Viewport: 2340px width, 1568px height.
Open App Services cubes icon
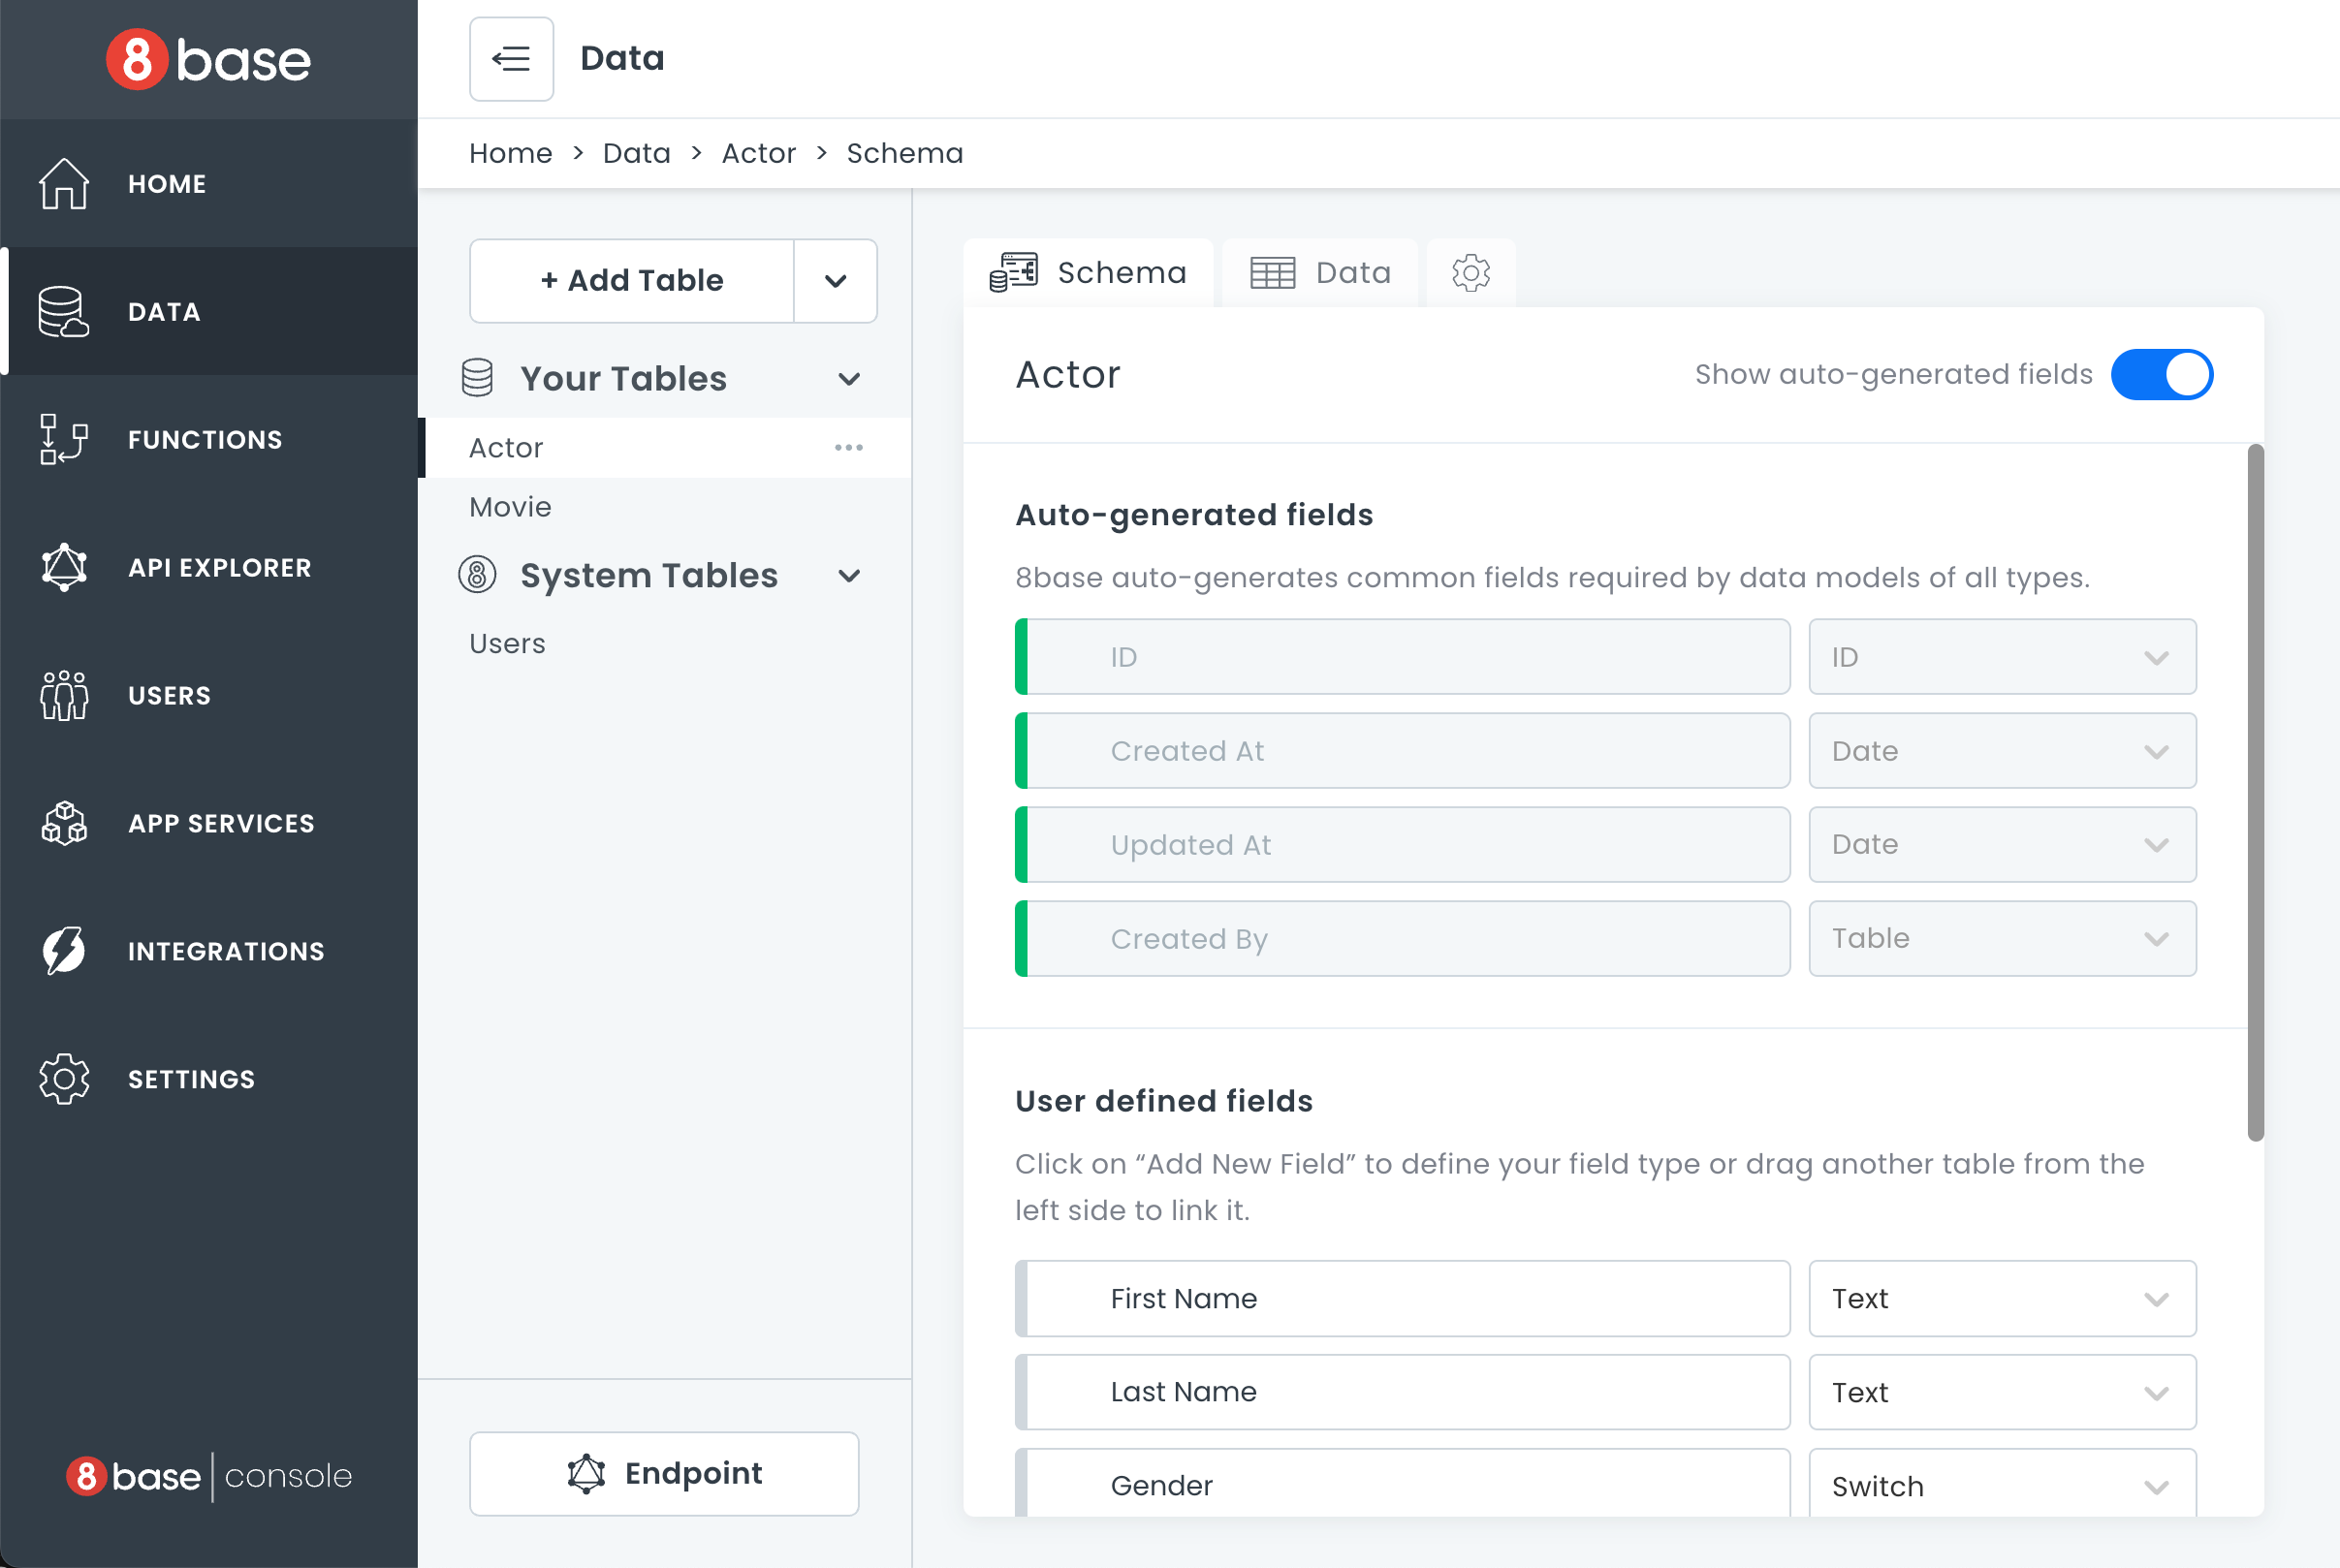(64, 824)
